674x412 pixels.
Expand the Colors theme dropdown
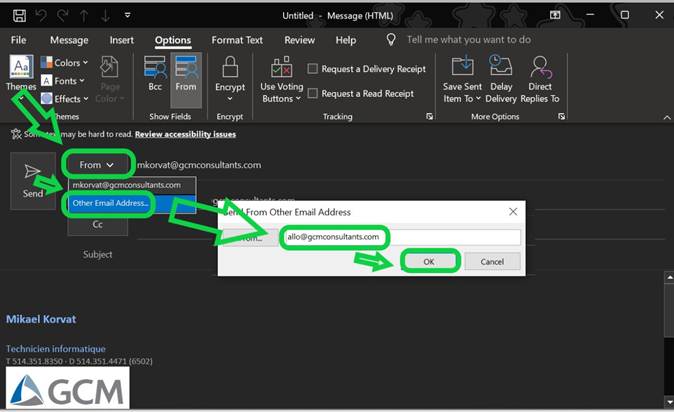(x=64, y=62)
